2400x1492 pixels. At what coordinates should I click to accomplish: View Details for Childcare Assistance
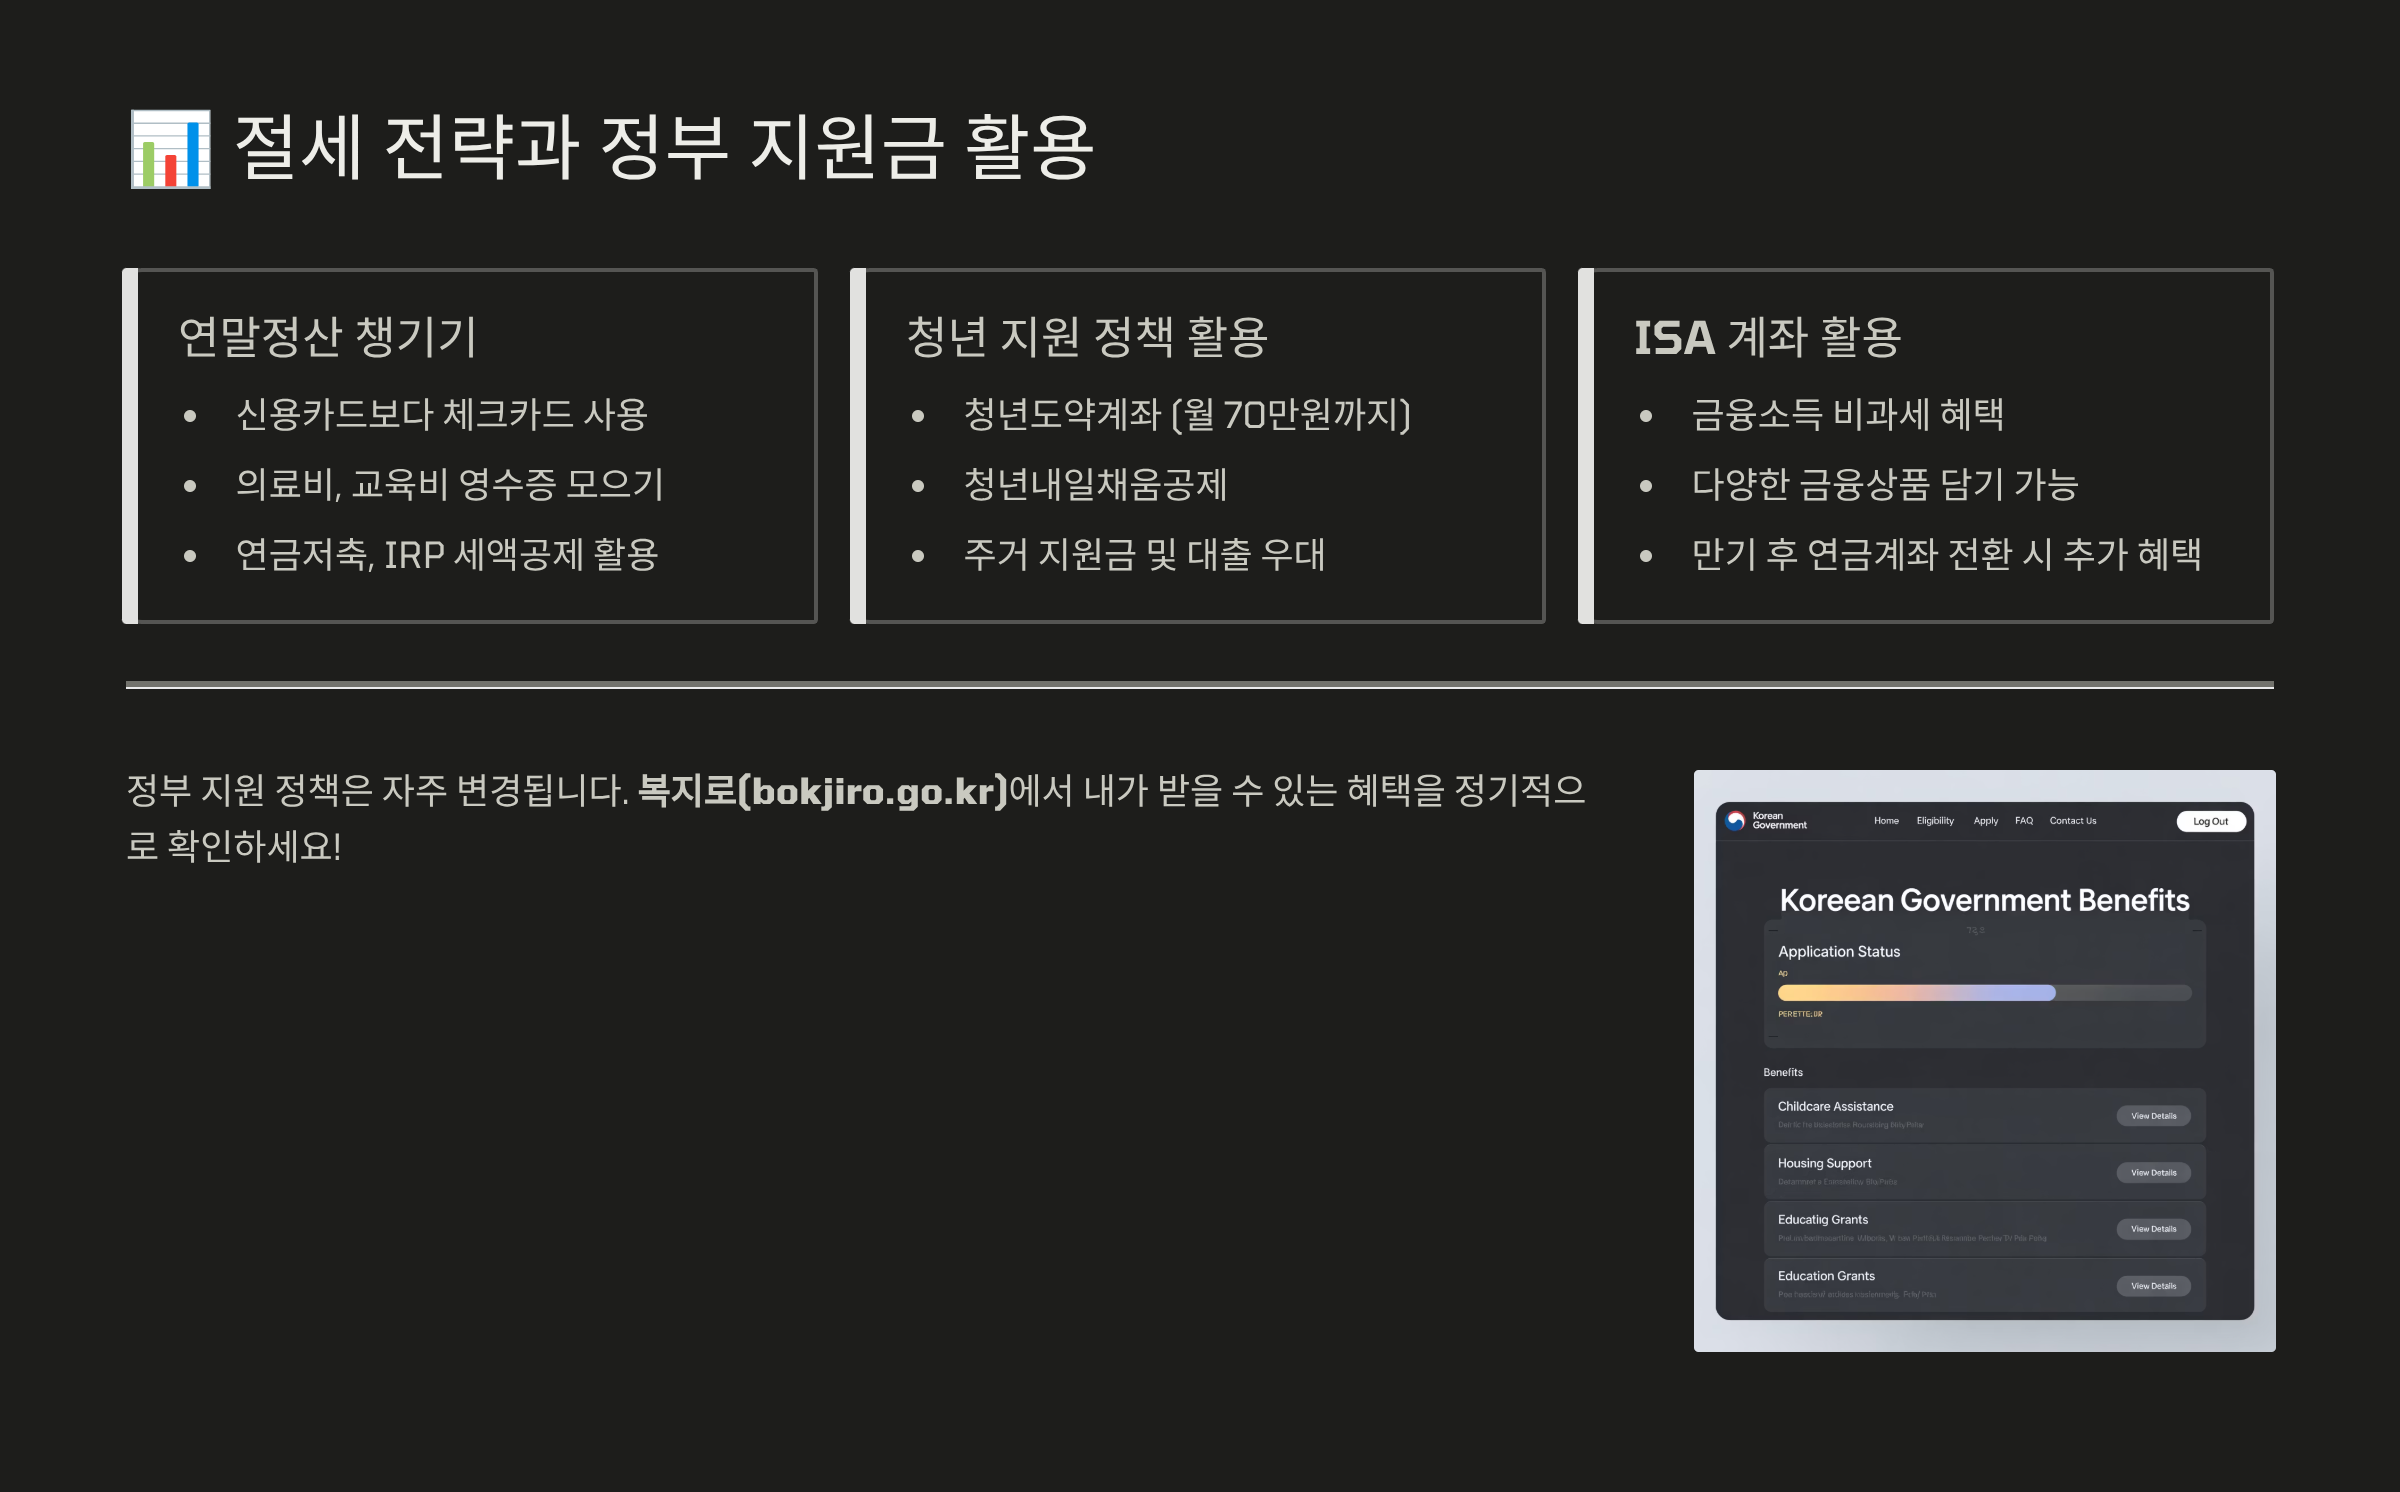[x=2153, y=1116]
